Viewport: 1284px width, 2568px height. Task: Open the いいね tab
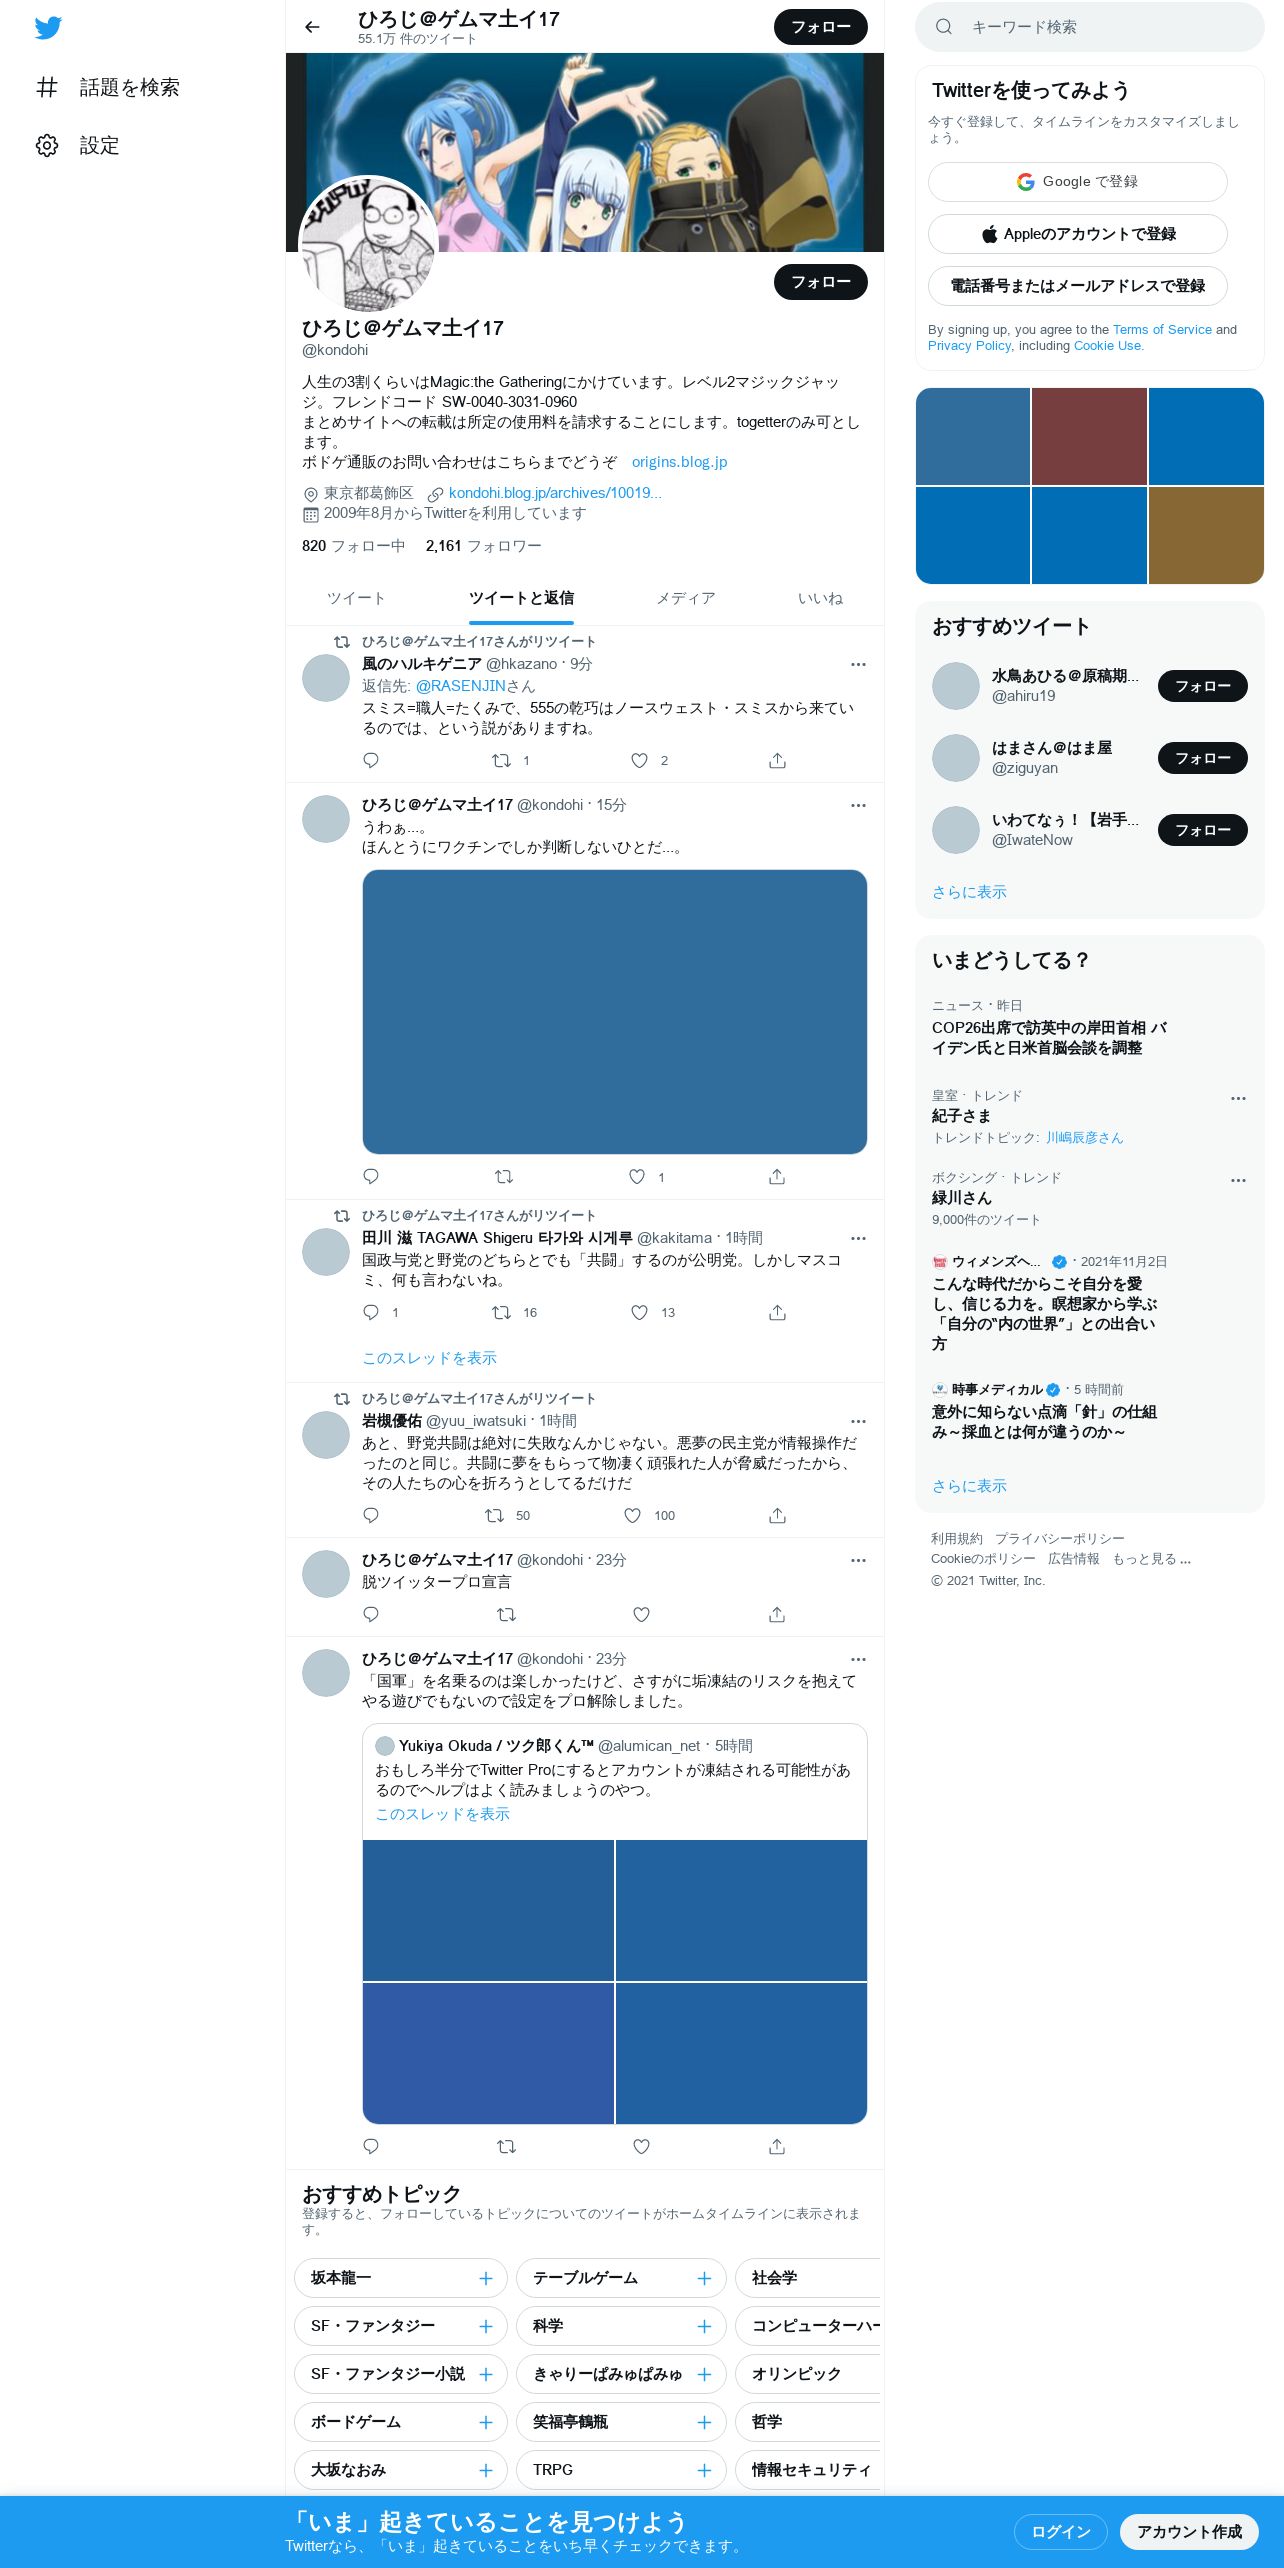coord(819,598)
